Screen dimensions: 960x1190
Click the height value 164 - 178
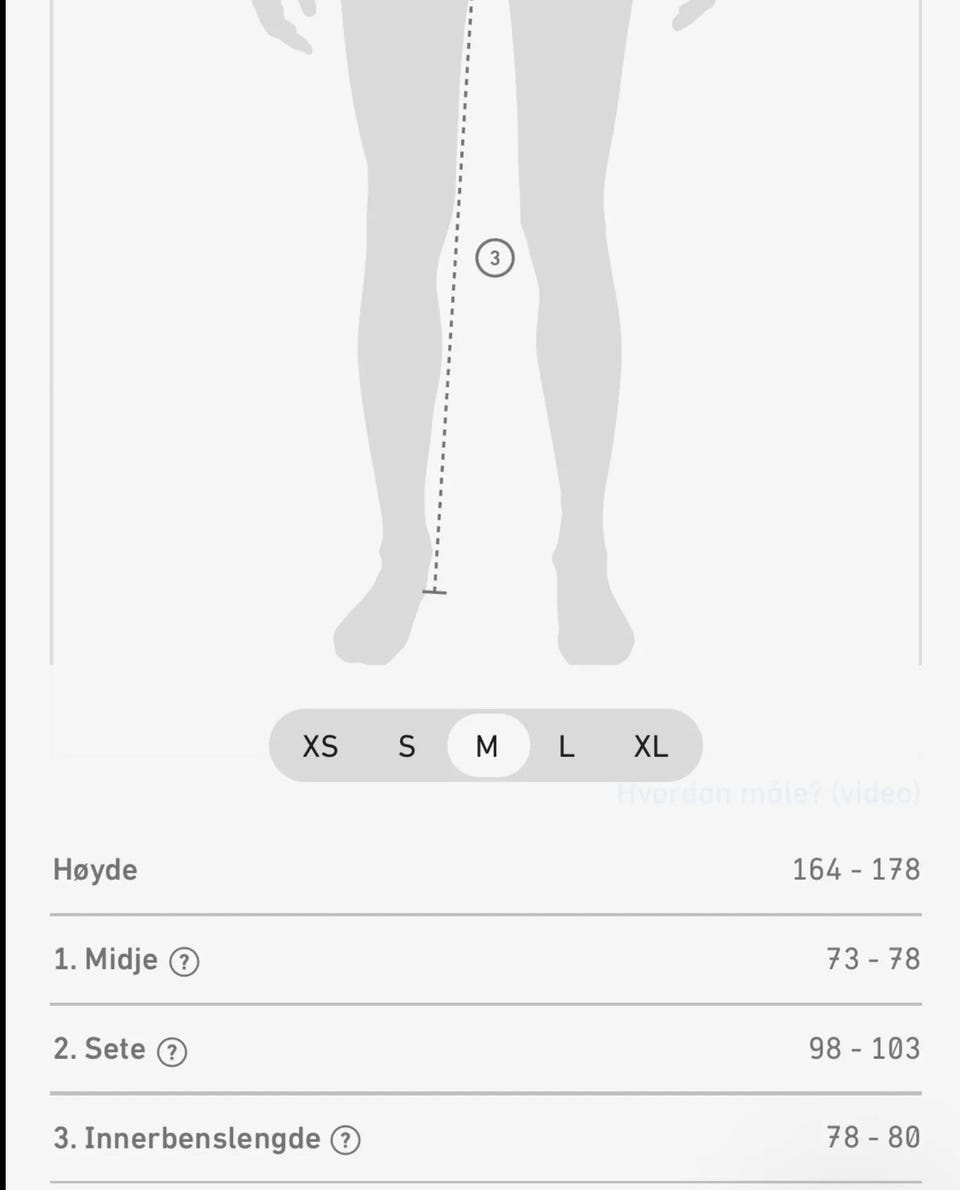coord(855,870)
